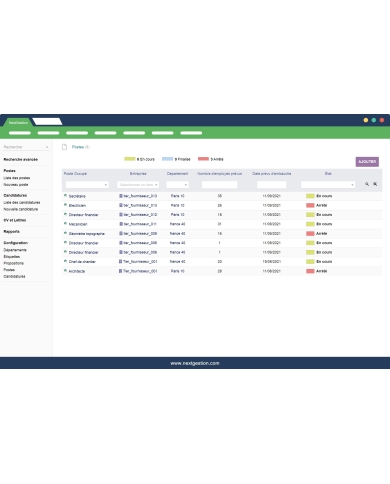Click the icon beside the Electricien row

[x=65, y=205]
